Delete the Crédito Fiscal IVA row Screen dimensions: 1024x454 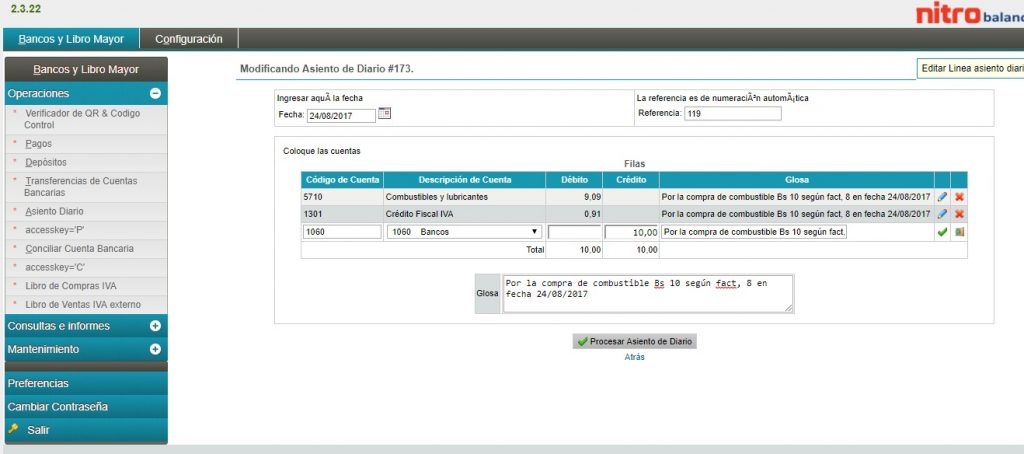coord(960,214)
